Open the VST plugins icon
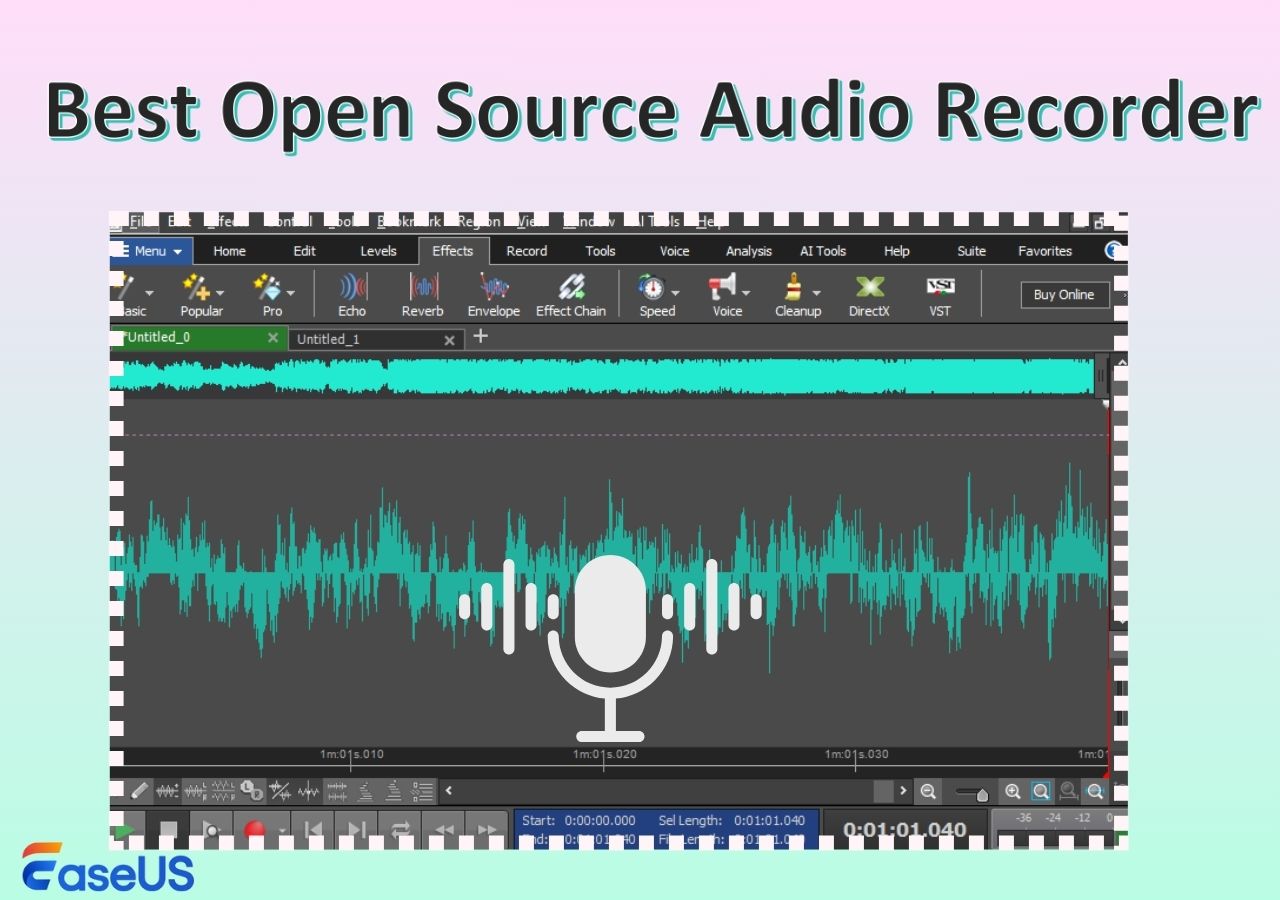The height and width of the screenshot is (900, 1280). click(x=940, y=295)
